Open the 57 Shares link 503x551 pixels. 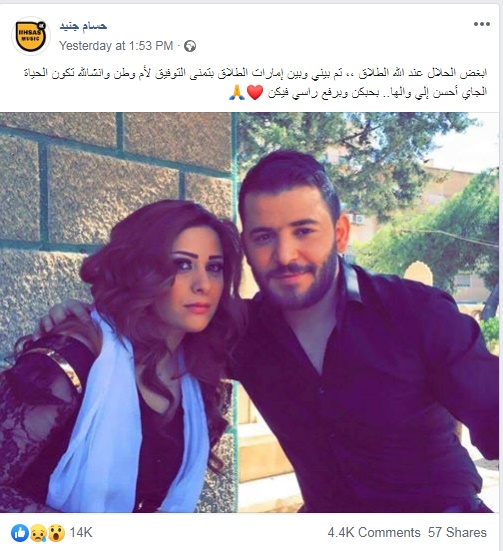click(457, 533)
